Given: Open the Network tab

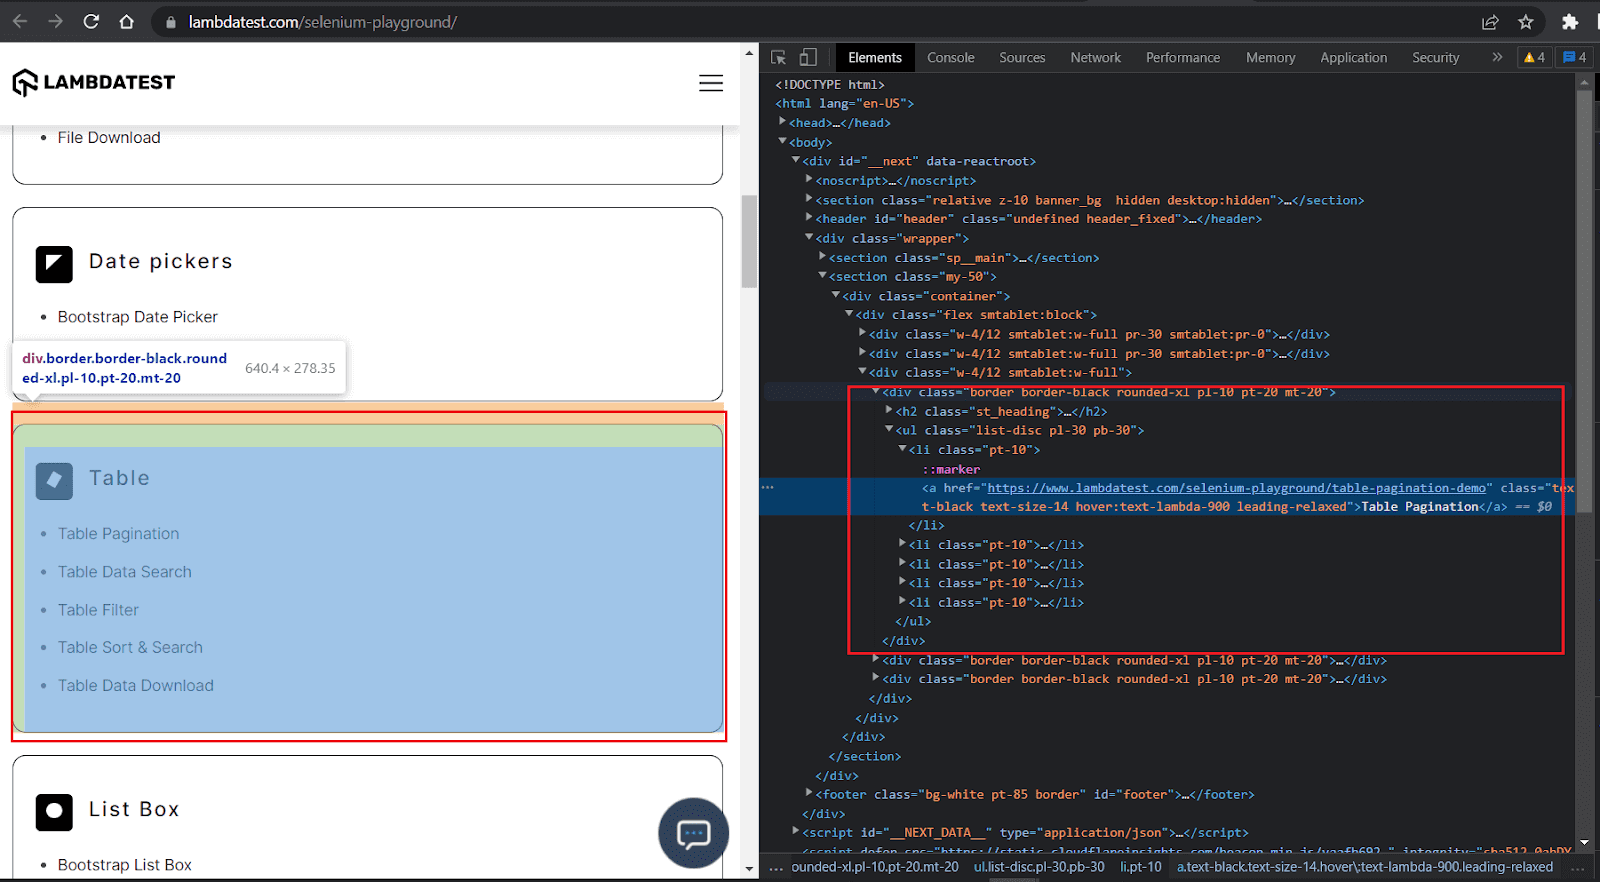Looking at the screenshot, I should pos(1096,57).
